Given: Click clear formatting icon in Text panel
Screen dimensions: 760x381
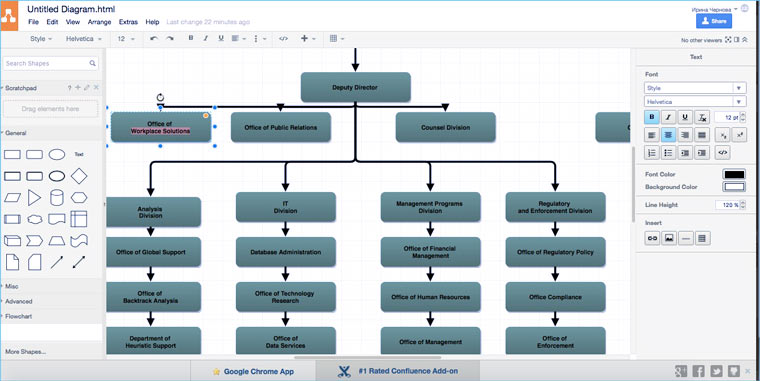Looking at the screenshot, I should coord(702,117).
